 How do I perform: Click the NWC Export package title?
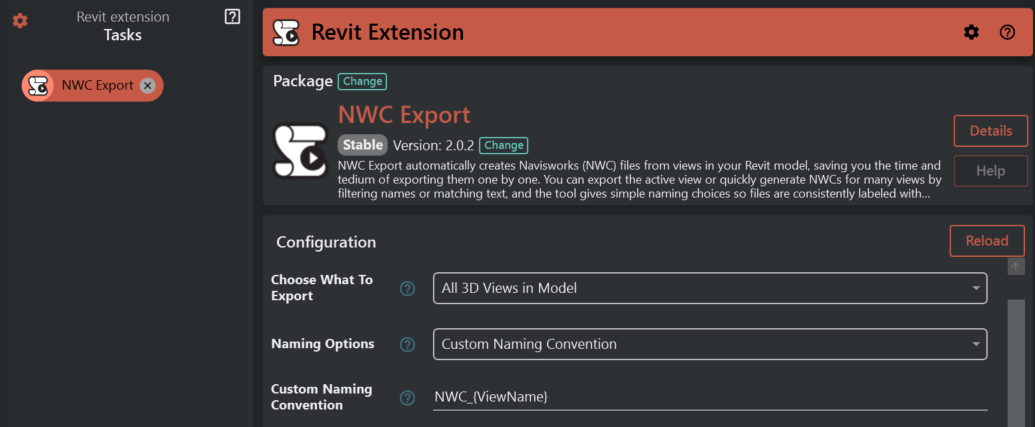404,115
